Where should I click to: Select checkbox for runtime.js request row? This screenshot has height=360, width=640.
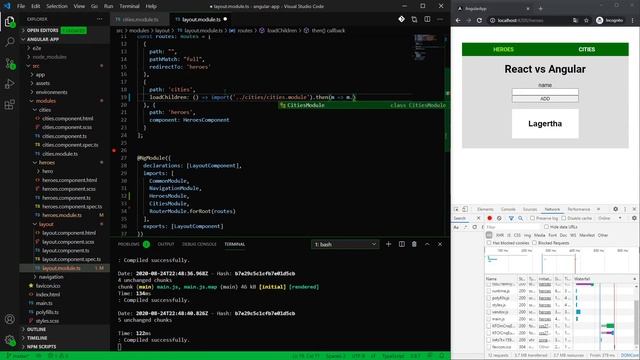click(489, 291)
